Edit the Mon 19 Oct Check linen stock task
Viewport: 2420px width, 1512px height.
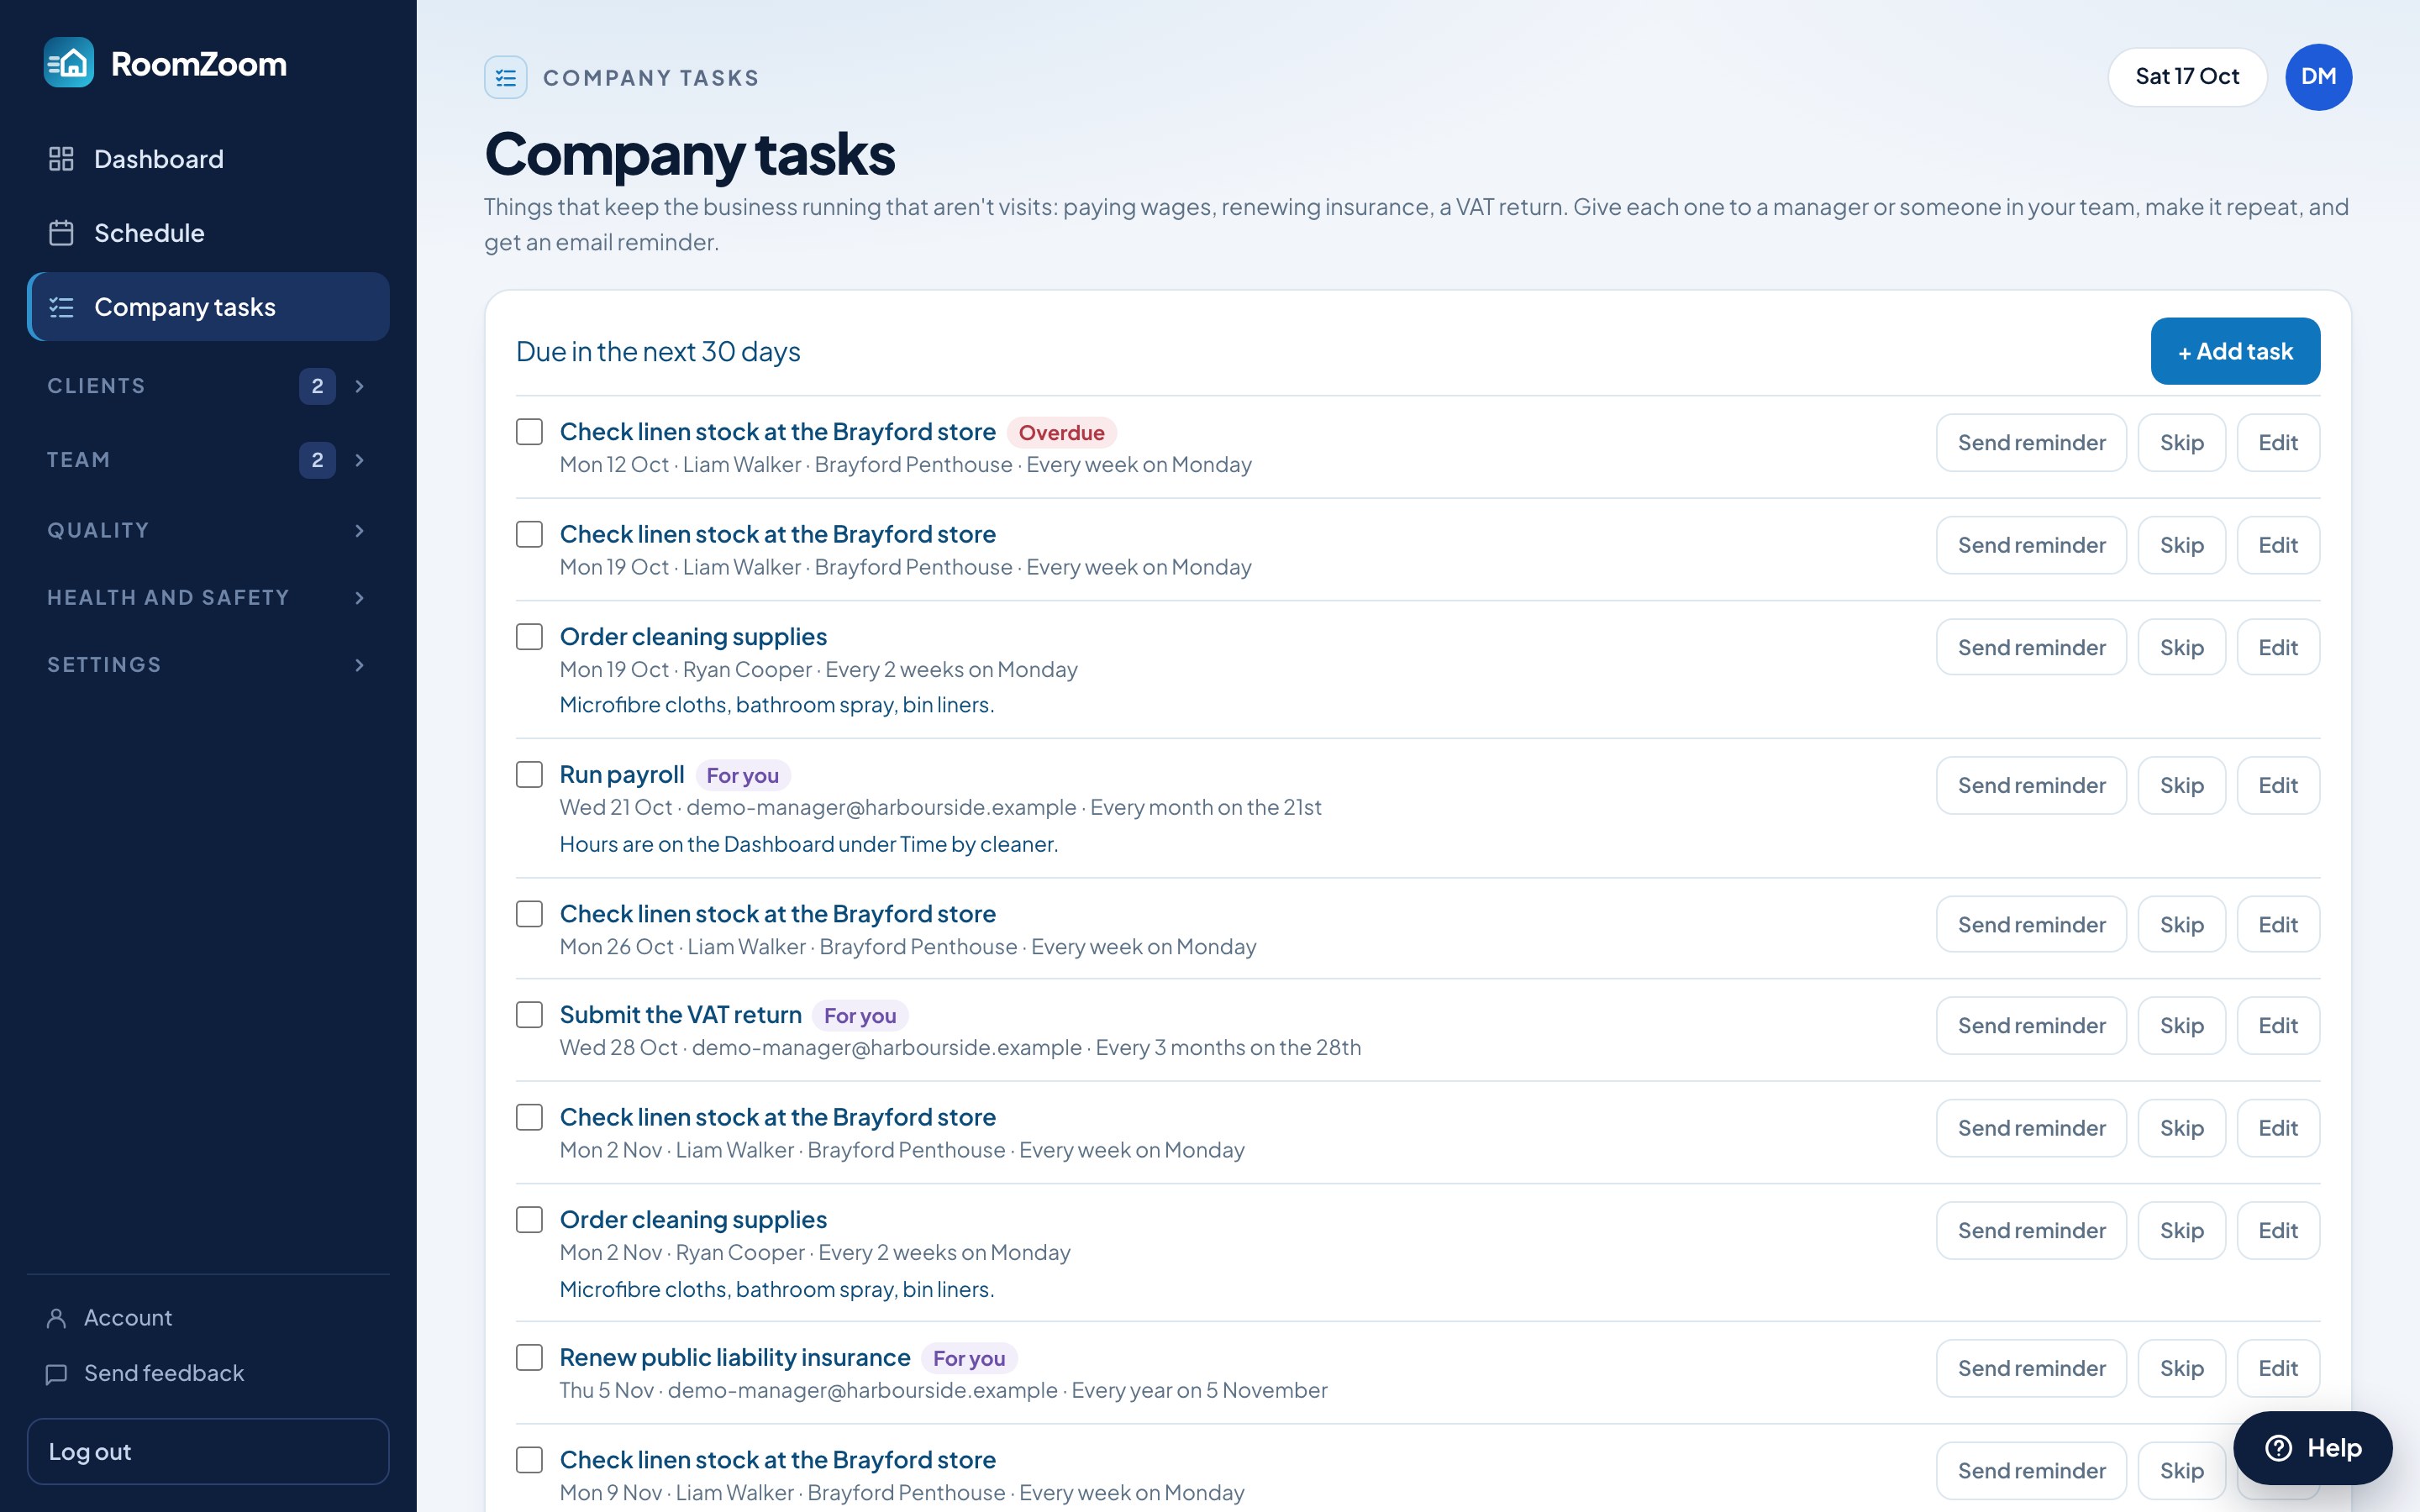[2278, 546]
